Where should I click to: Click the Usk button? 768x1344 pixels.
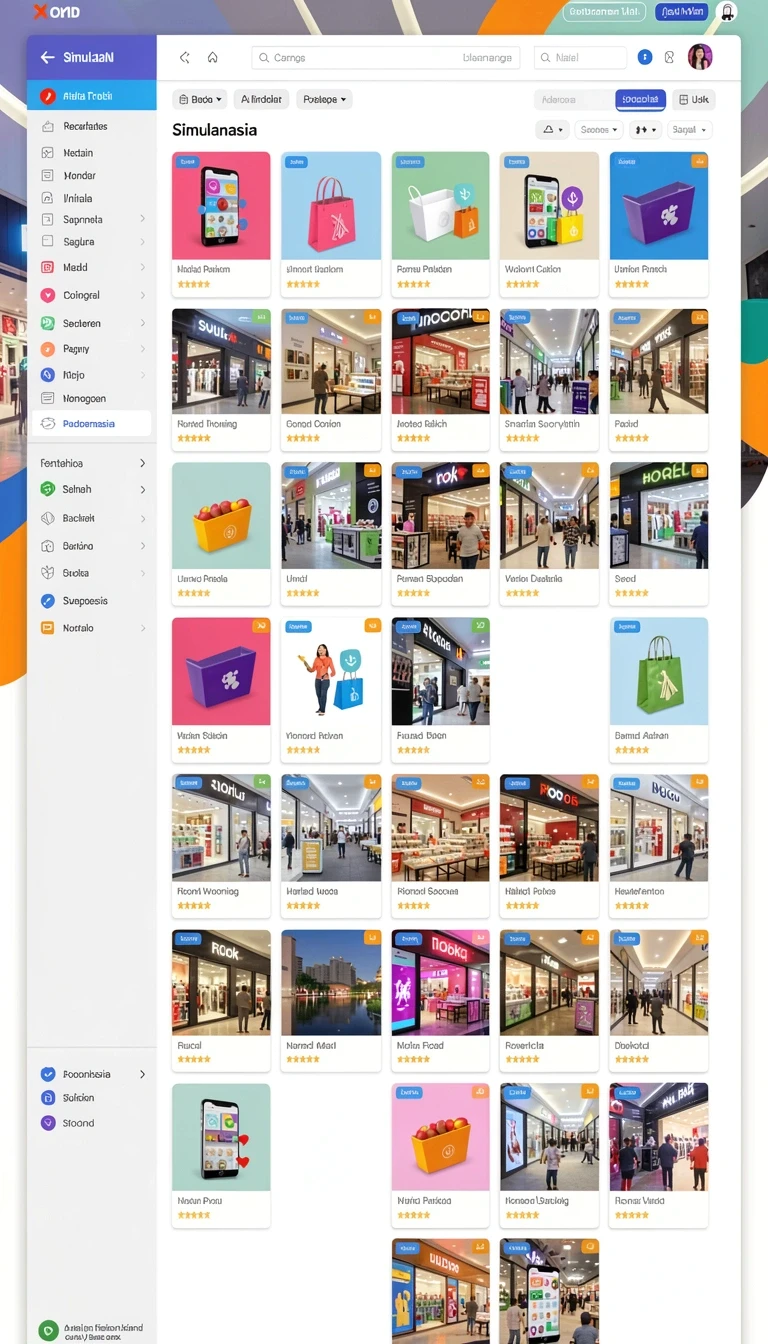coord(693,99)
